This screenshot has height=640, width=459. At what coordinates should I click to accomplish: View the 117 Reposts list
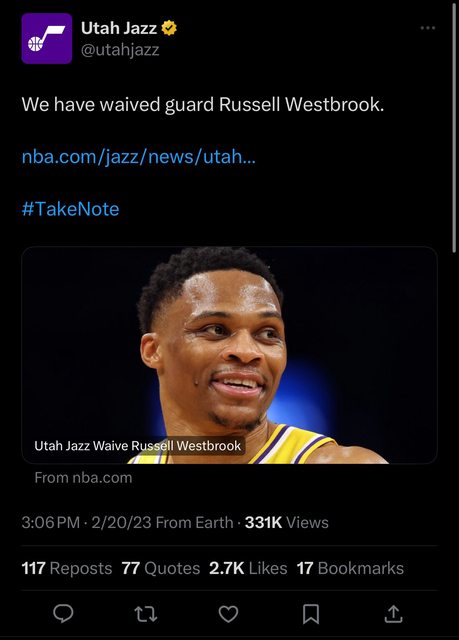pyautogui.click(x=67, y=568)
